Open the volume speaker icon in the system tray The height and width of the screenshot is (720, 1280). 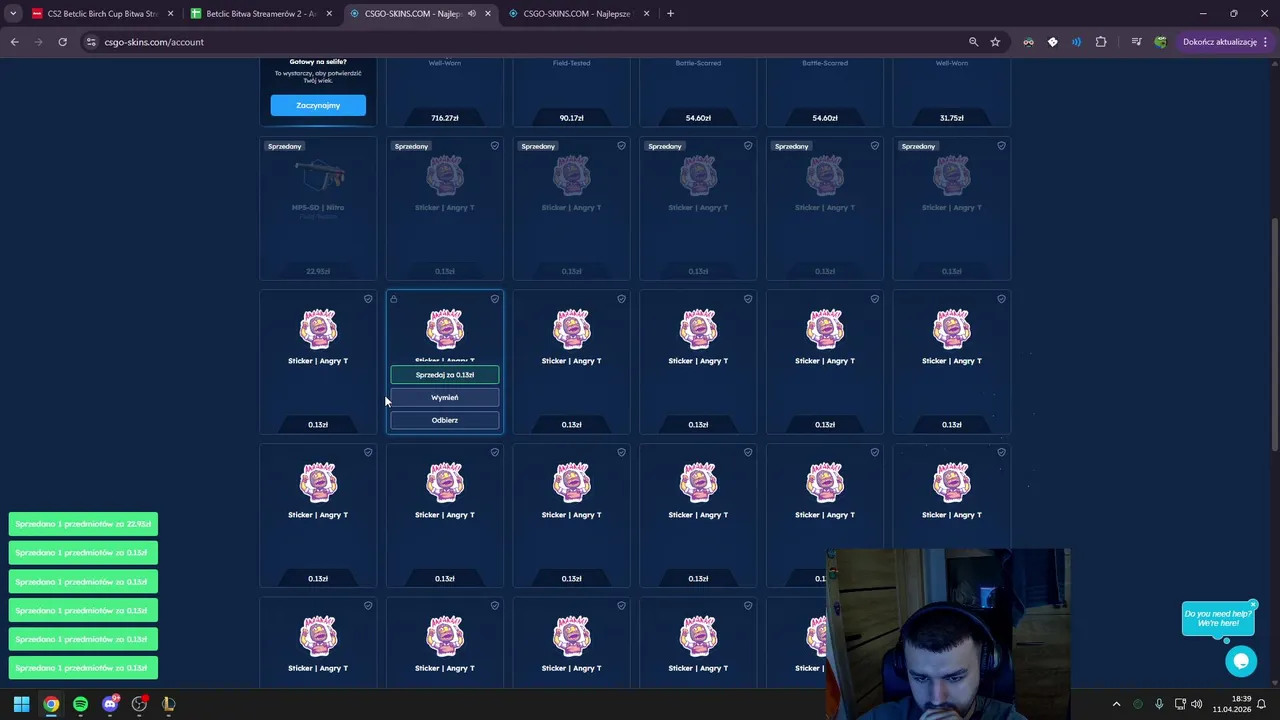click(1197, 704)
